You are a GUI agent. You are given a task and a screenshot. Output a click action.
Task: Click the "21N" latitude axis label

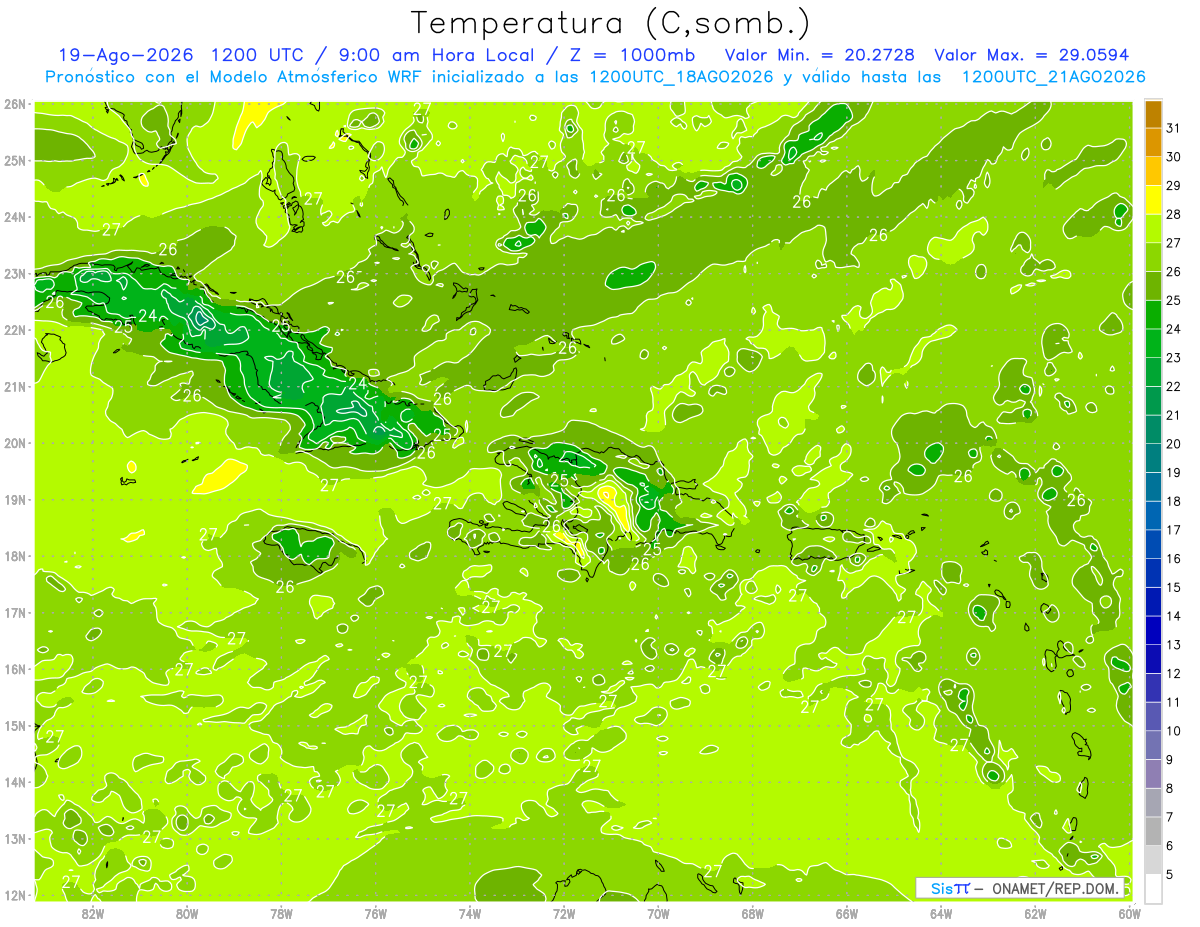pos(15,386)
